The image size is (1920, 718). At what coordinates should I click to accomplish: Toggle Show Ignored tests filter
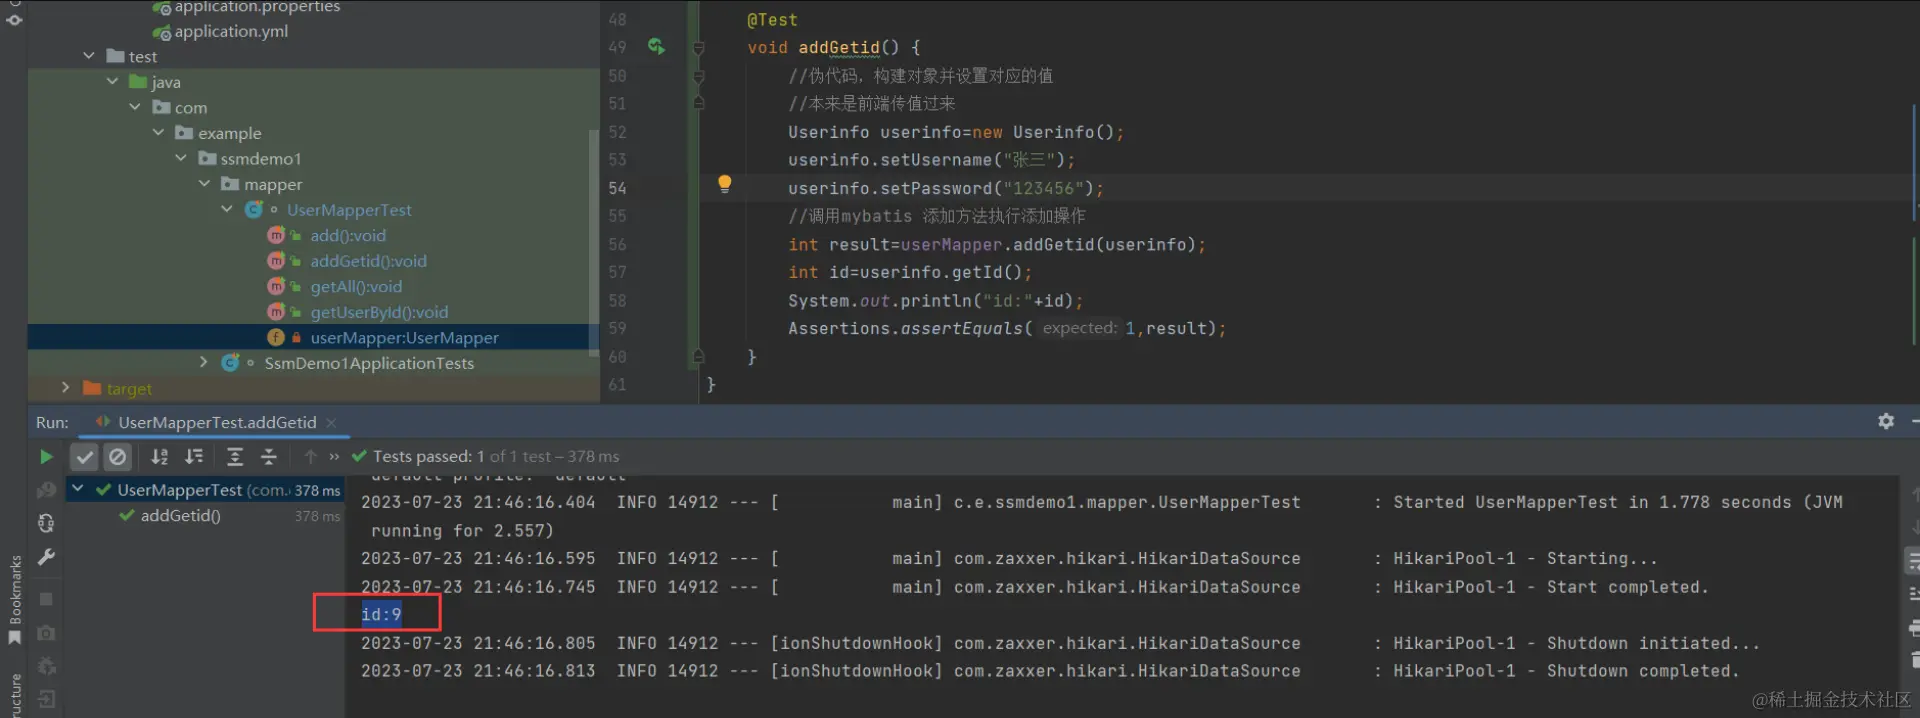[118, 457]
